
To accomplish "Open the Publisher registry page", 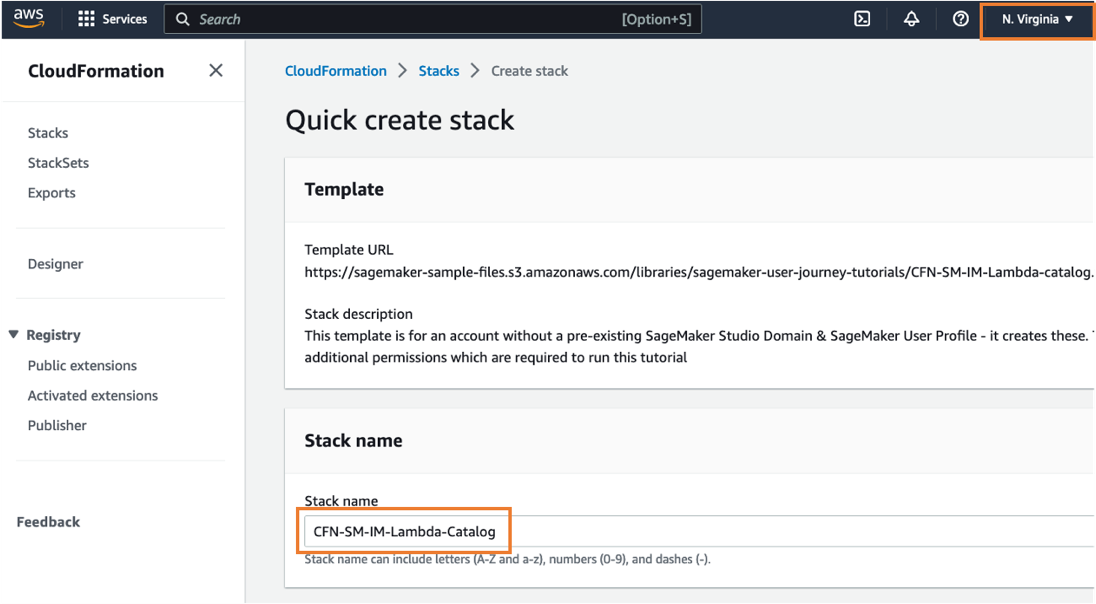I will point(57,425).
